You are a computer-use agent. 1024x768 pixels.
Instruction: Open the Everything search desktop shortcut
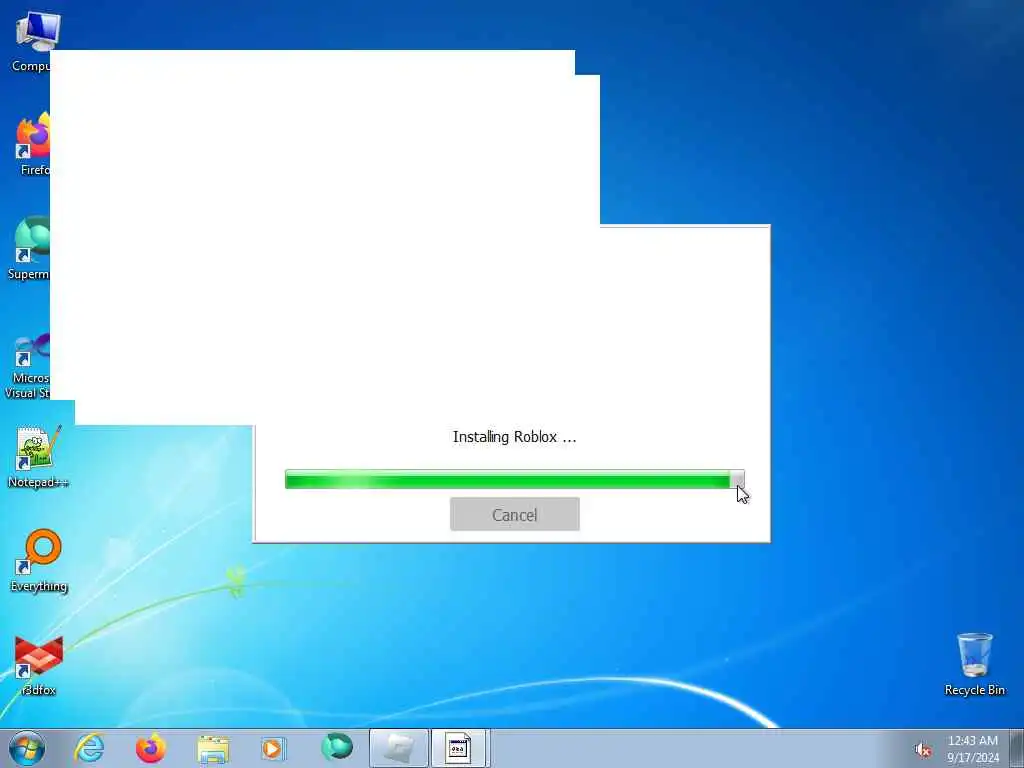tap(39, 560)
